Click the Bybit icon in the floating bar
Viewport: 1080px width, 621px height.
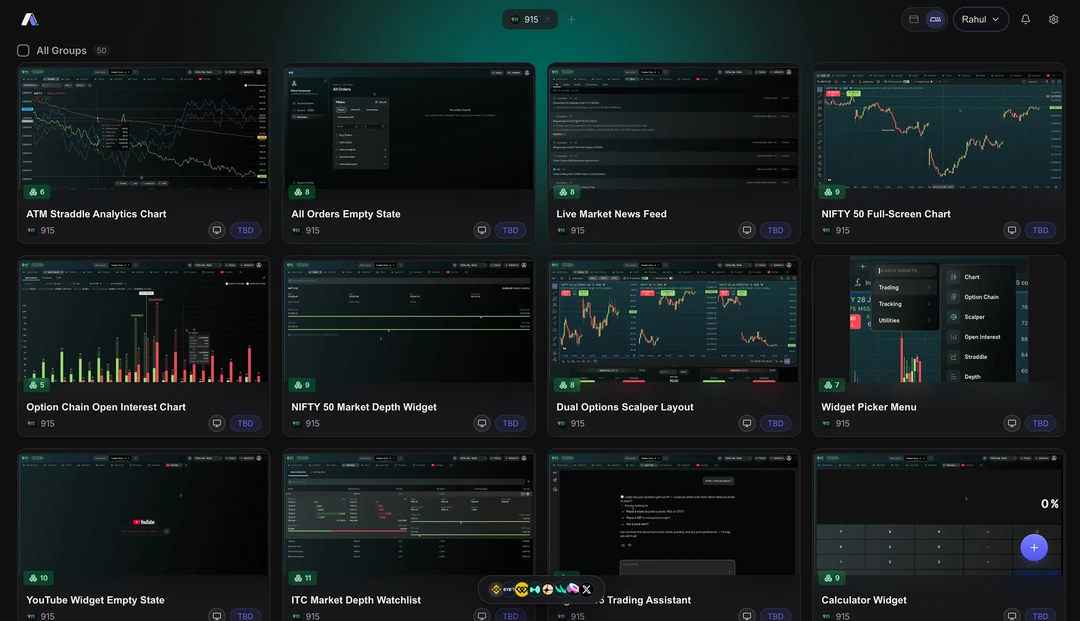click(x=508, y=589)
